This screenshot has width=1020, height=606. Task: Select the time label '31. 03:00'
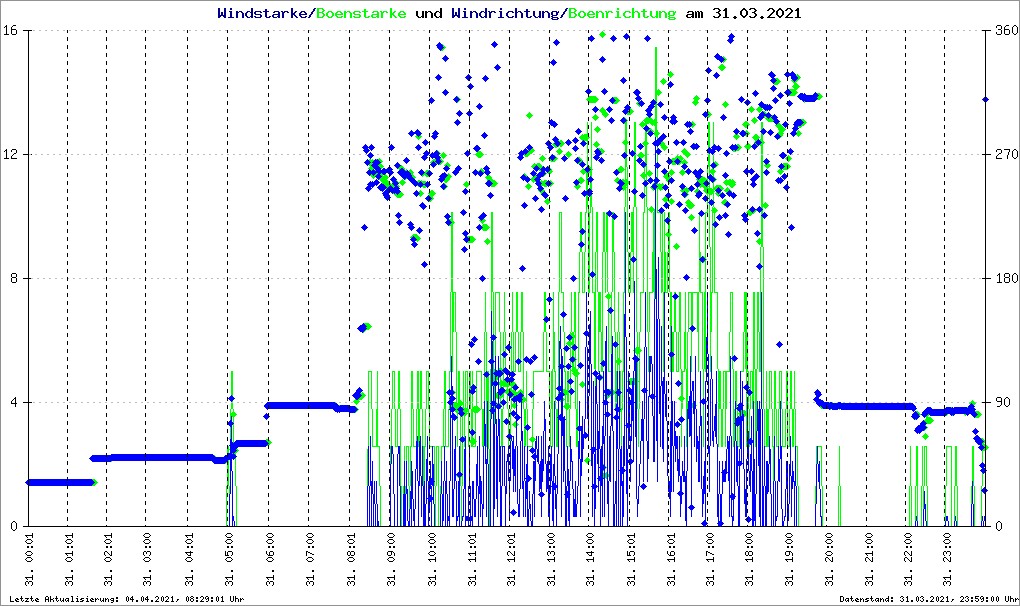pos(146,559)
